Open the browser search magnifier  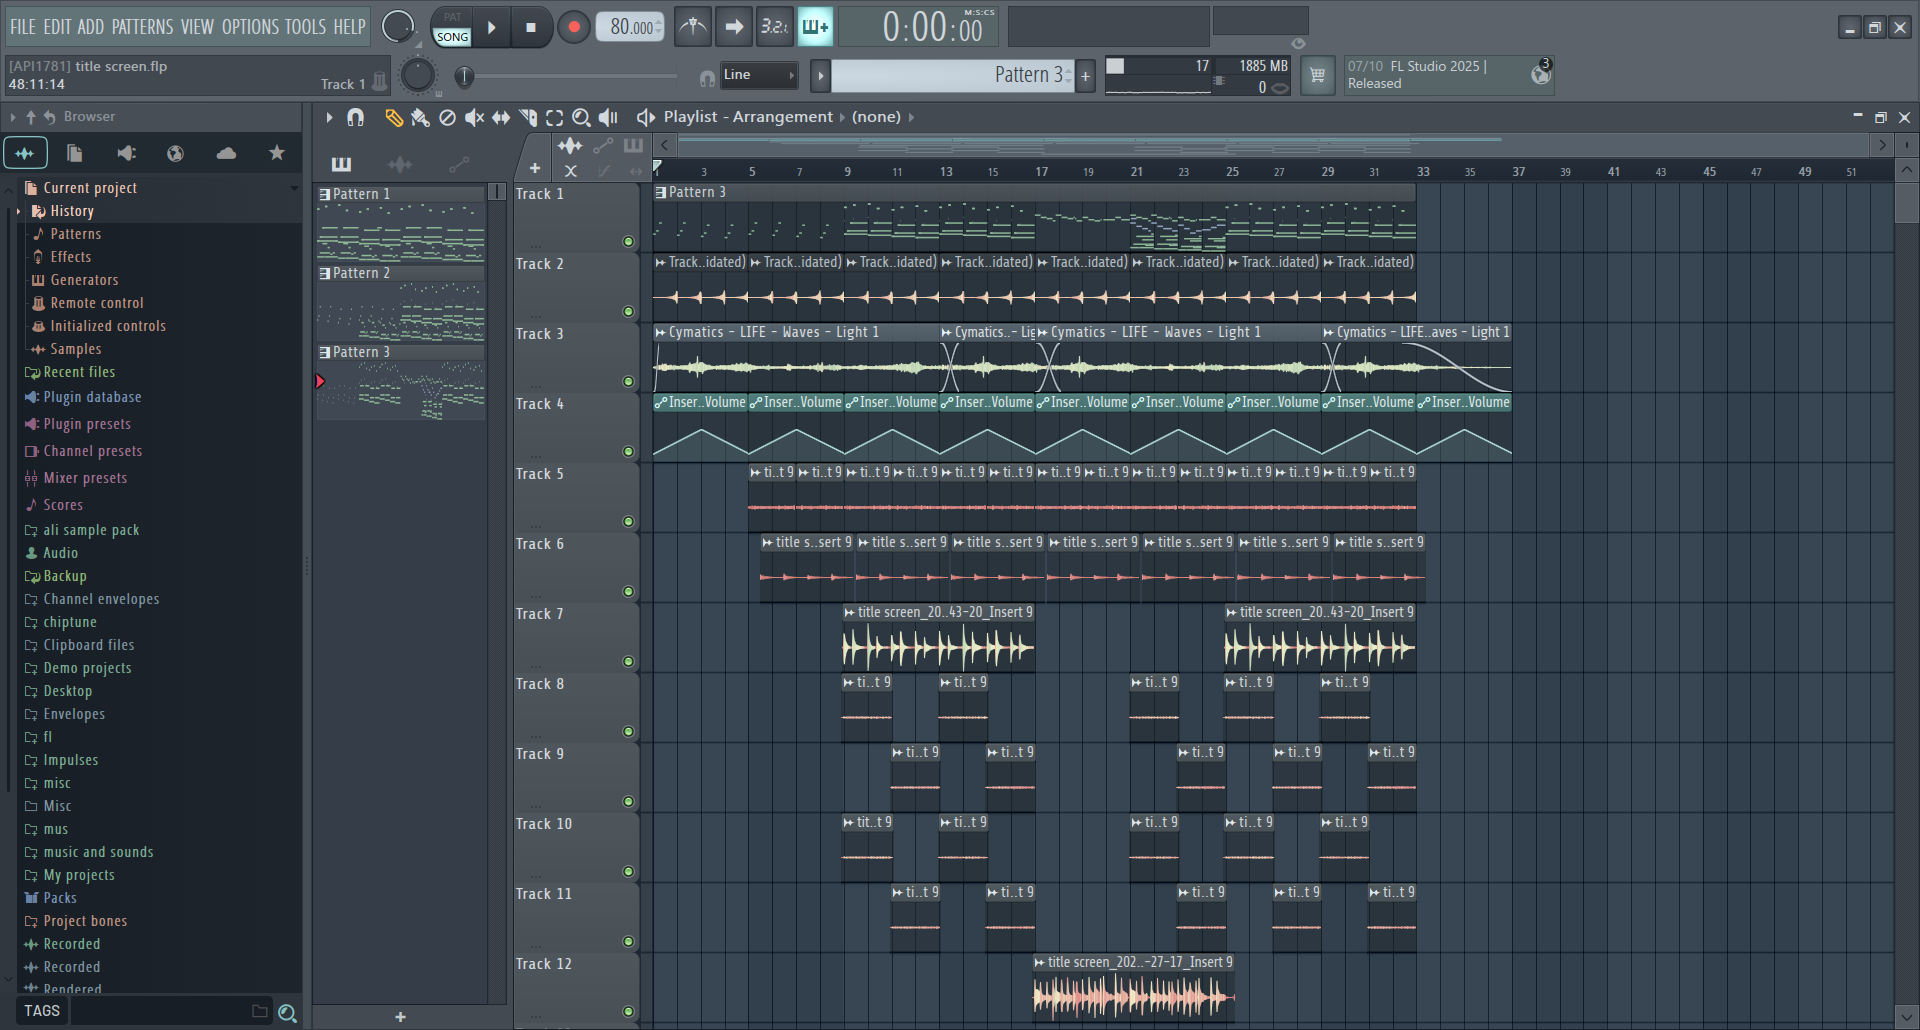[287, 1013]
